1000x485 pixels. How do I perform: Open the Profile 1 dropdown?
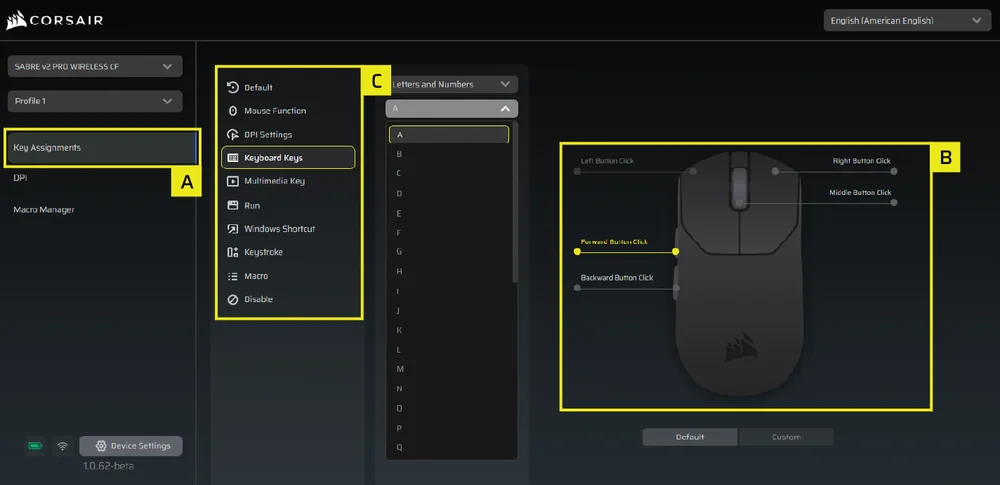pos(95,101)
